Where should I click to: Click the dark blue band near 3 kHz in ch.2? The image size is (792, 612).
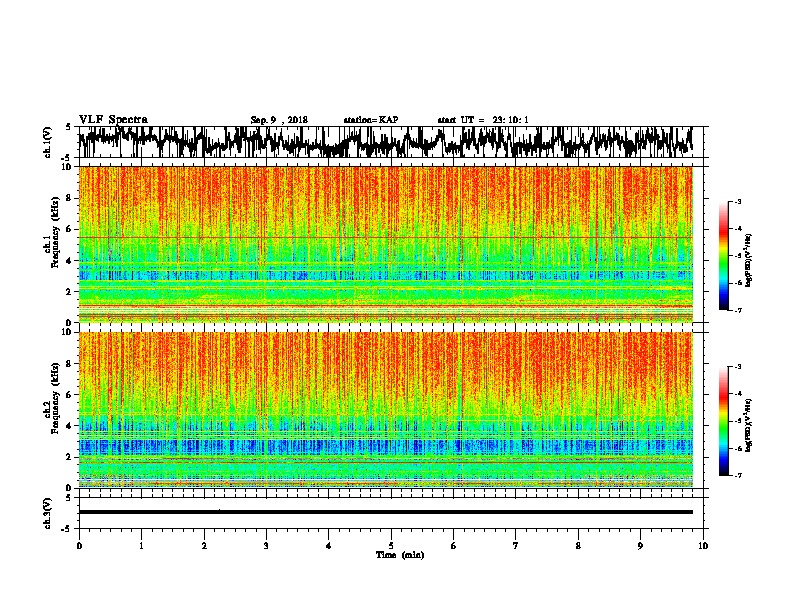point(385,446)
